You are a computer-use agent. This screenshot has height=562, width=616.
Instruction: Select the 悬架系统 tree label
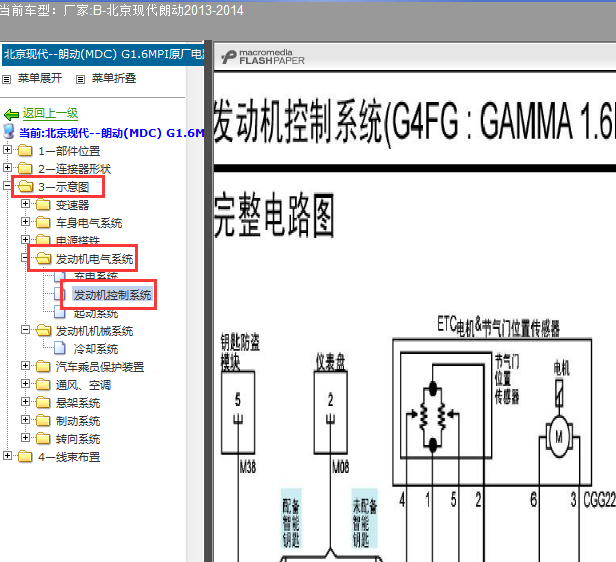(78, 403)
